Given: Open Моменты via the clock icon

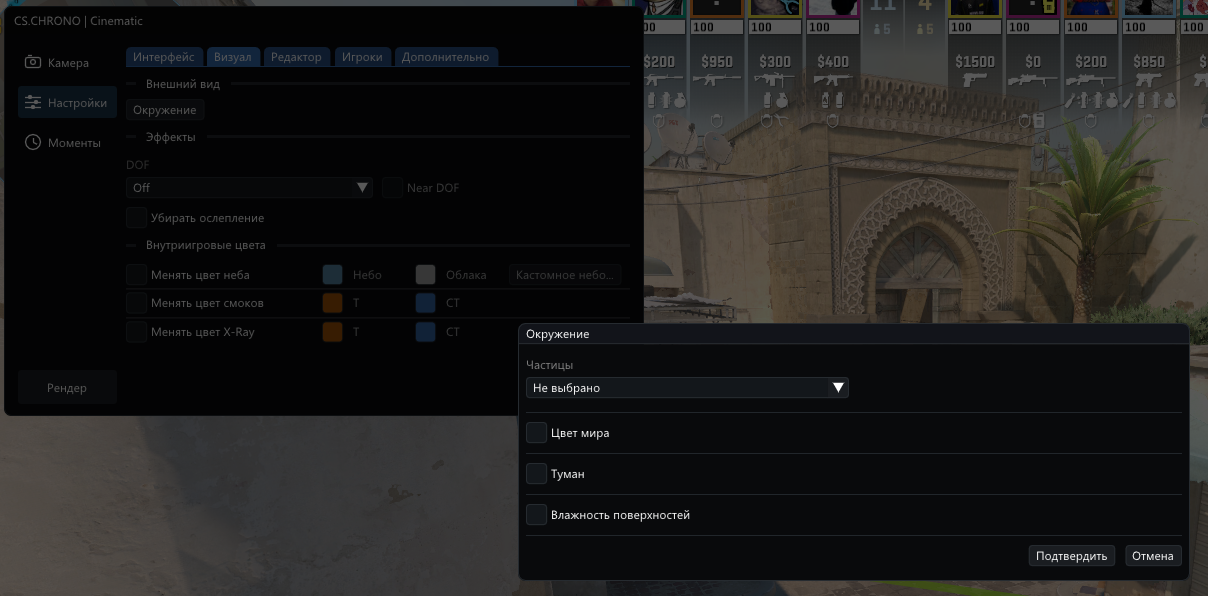Looking at the screenshot, I should click(x=33, y=142).
